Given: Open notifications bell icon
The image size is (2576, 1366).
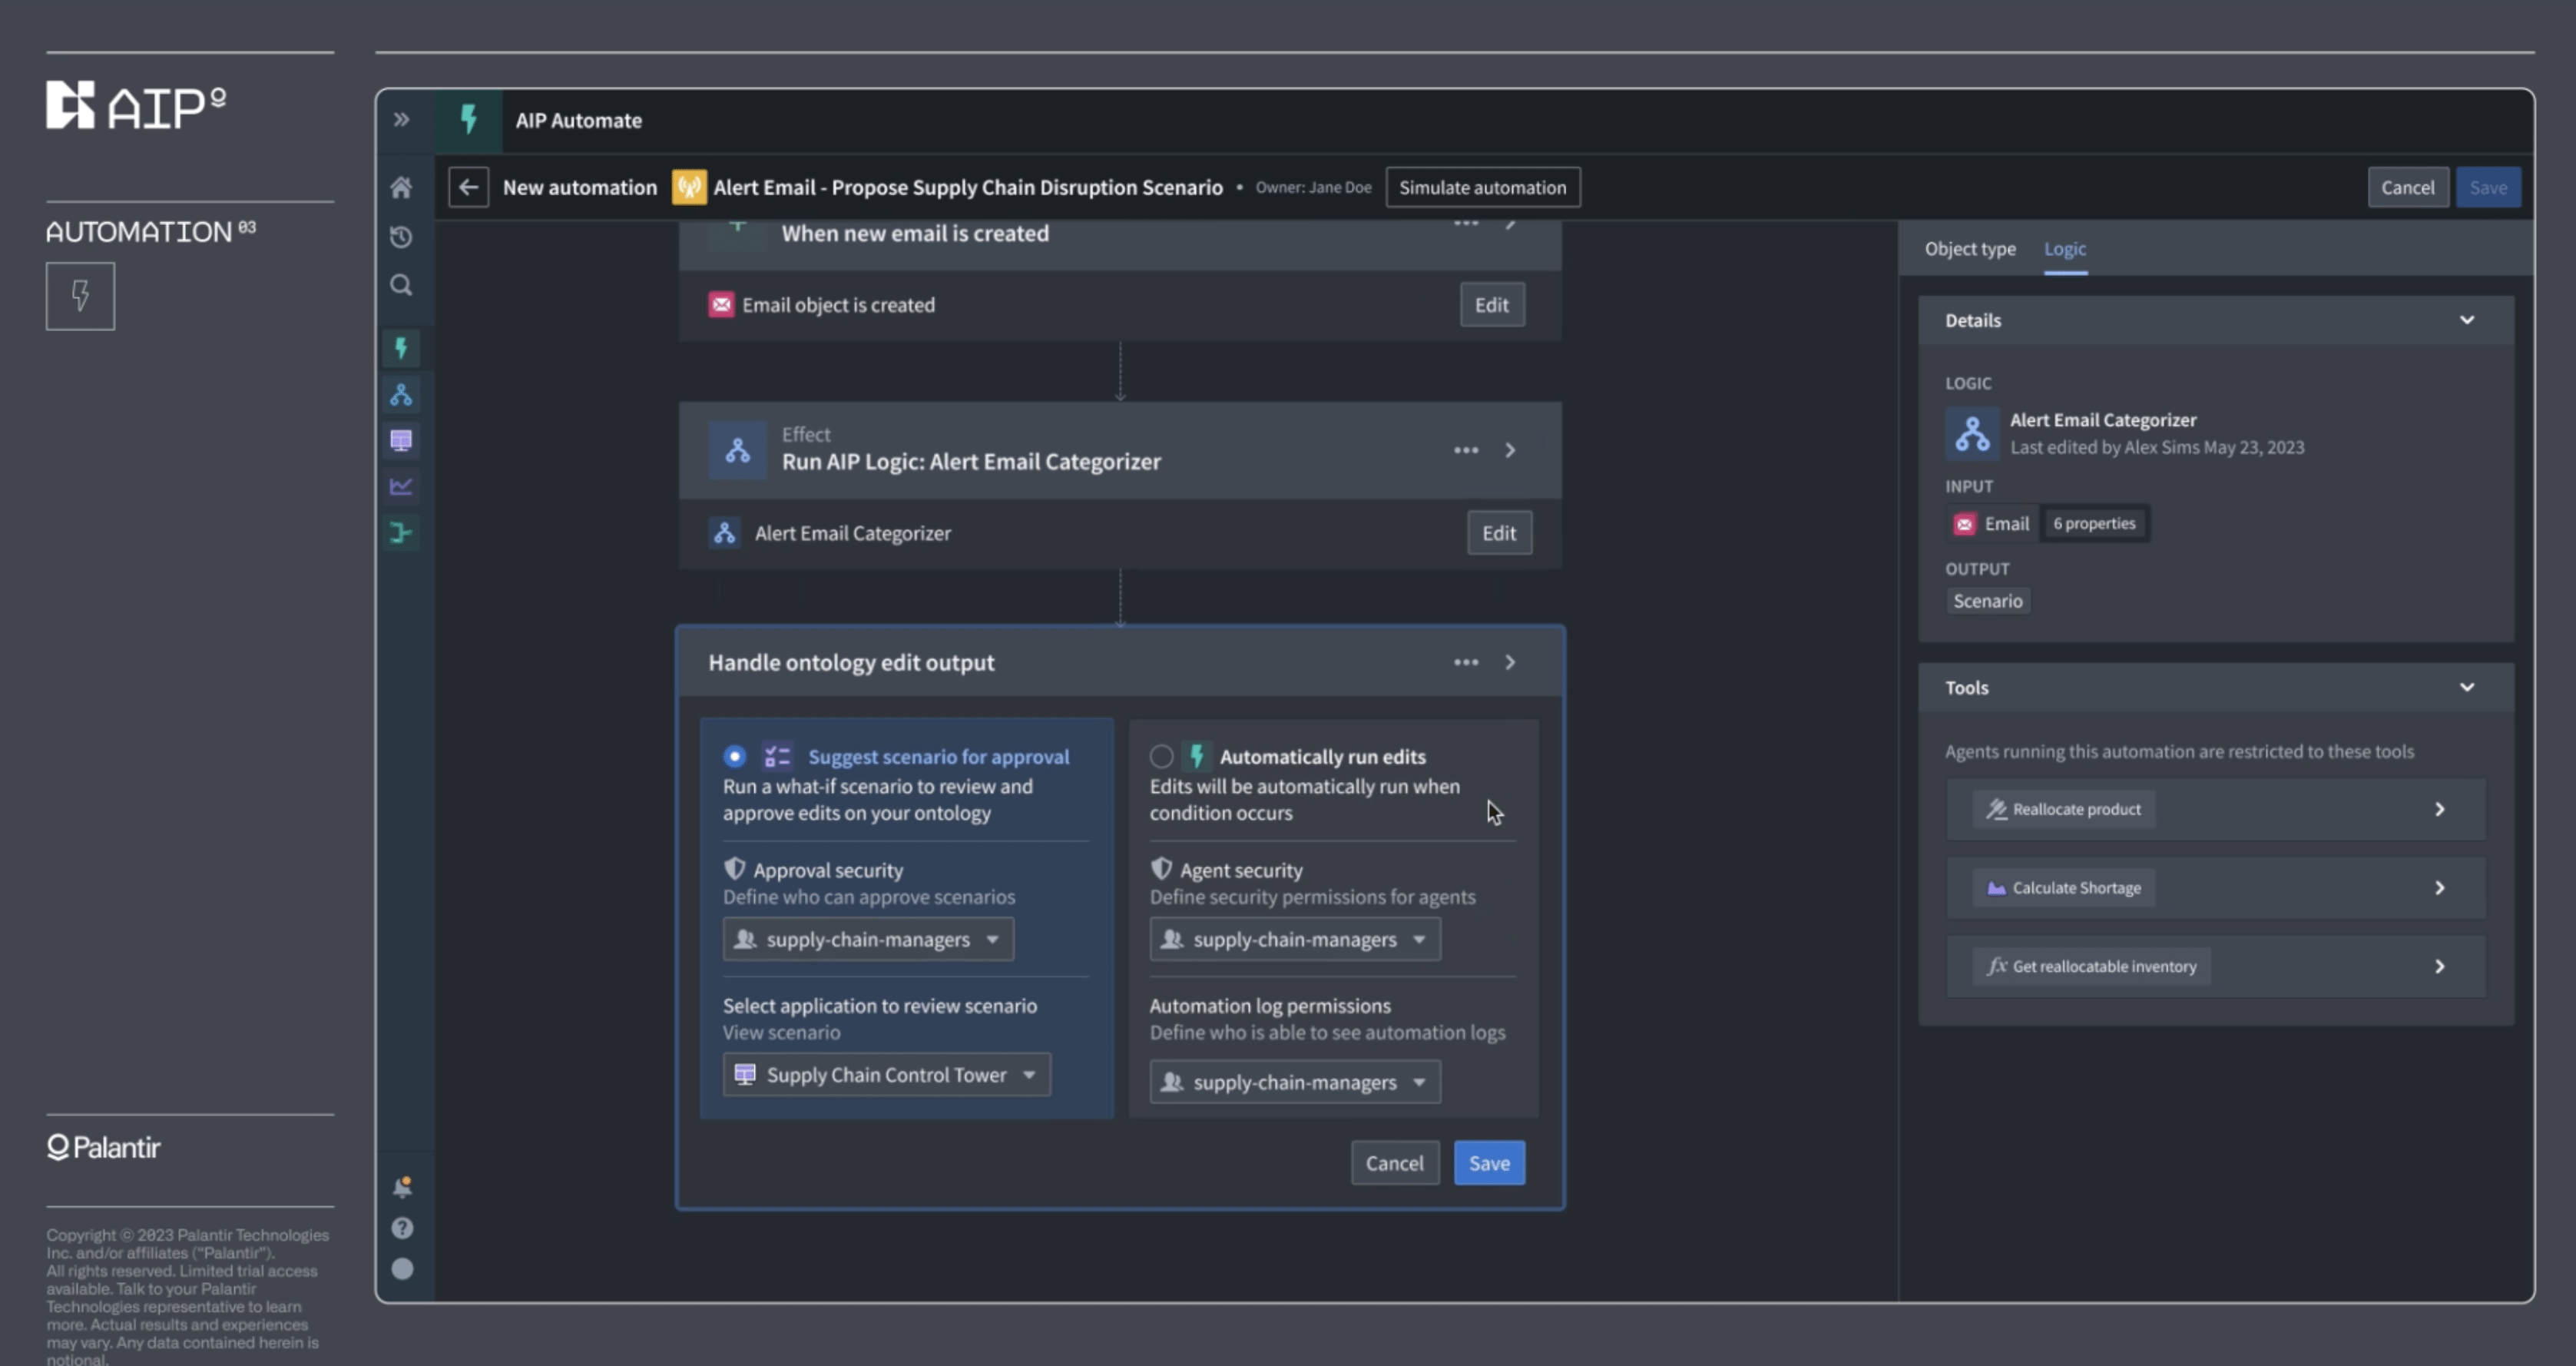Looking at the screenshot, I should (402, 1187).
